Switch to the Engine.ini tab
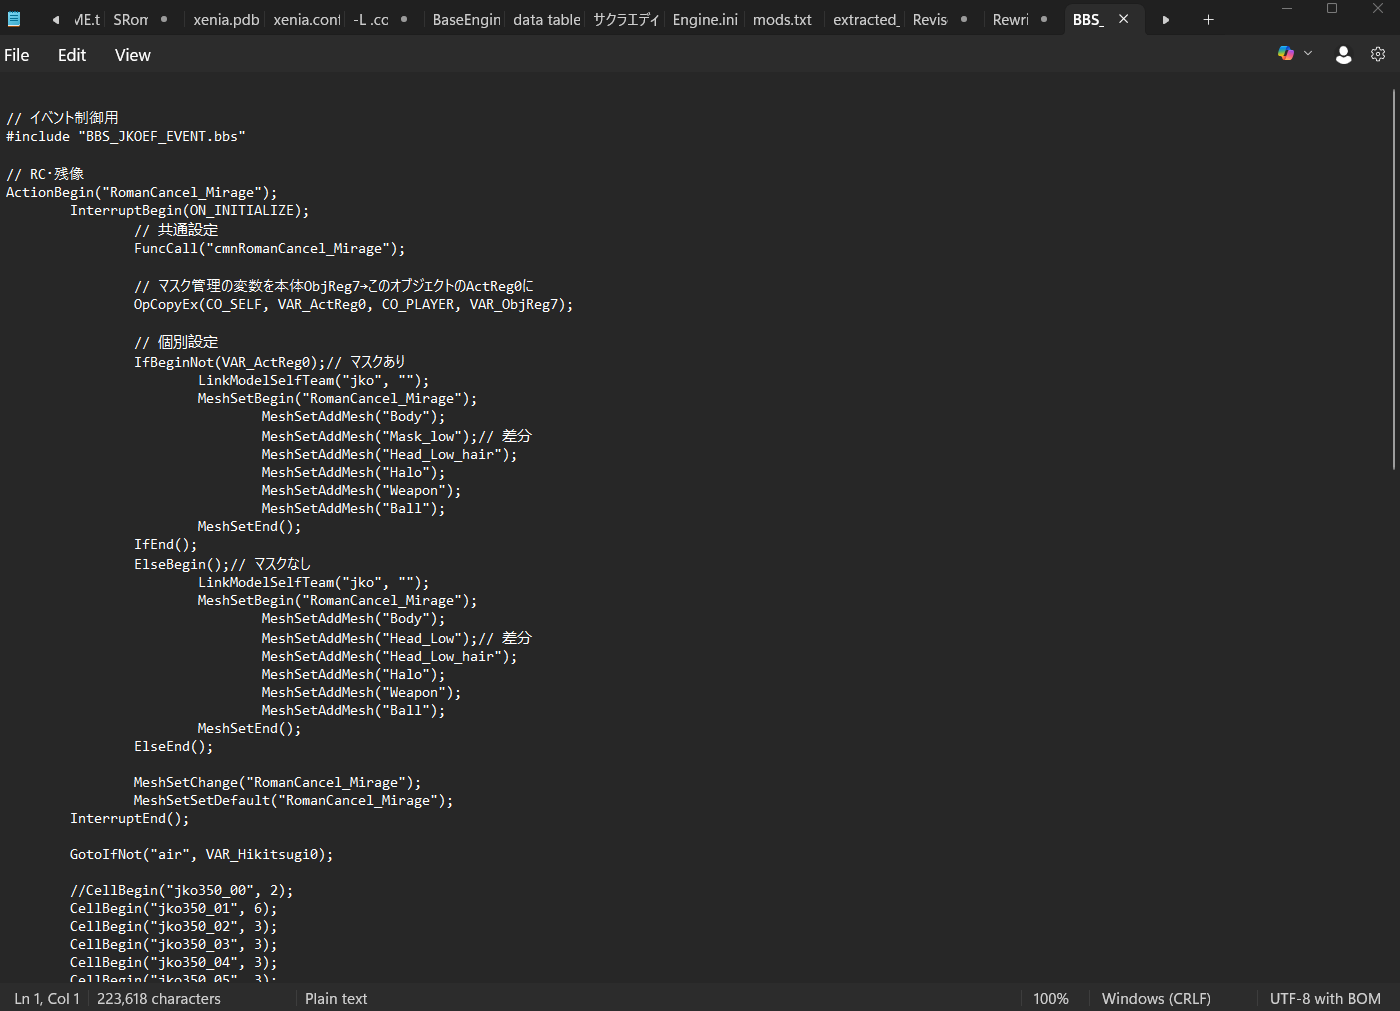 click(706, 20)
